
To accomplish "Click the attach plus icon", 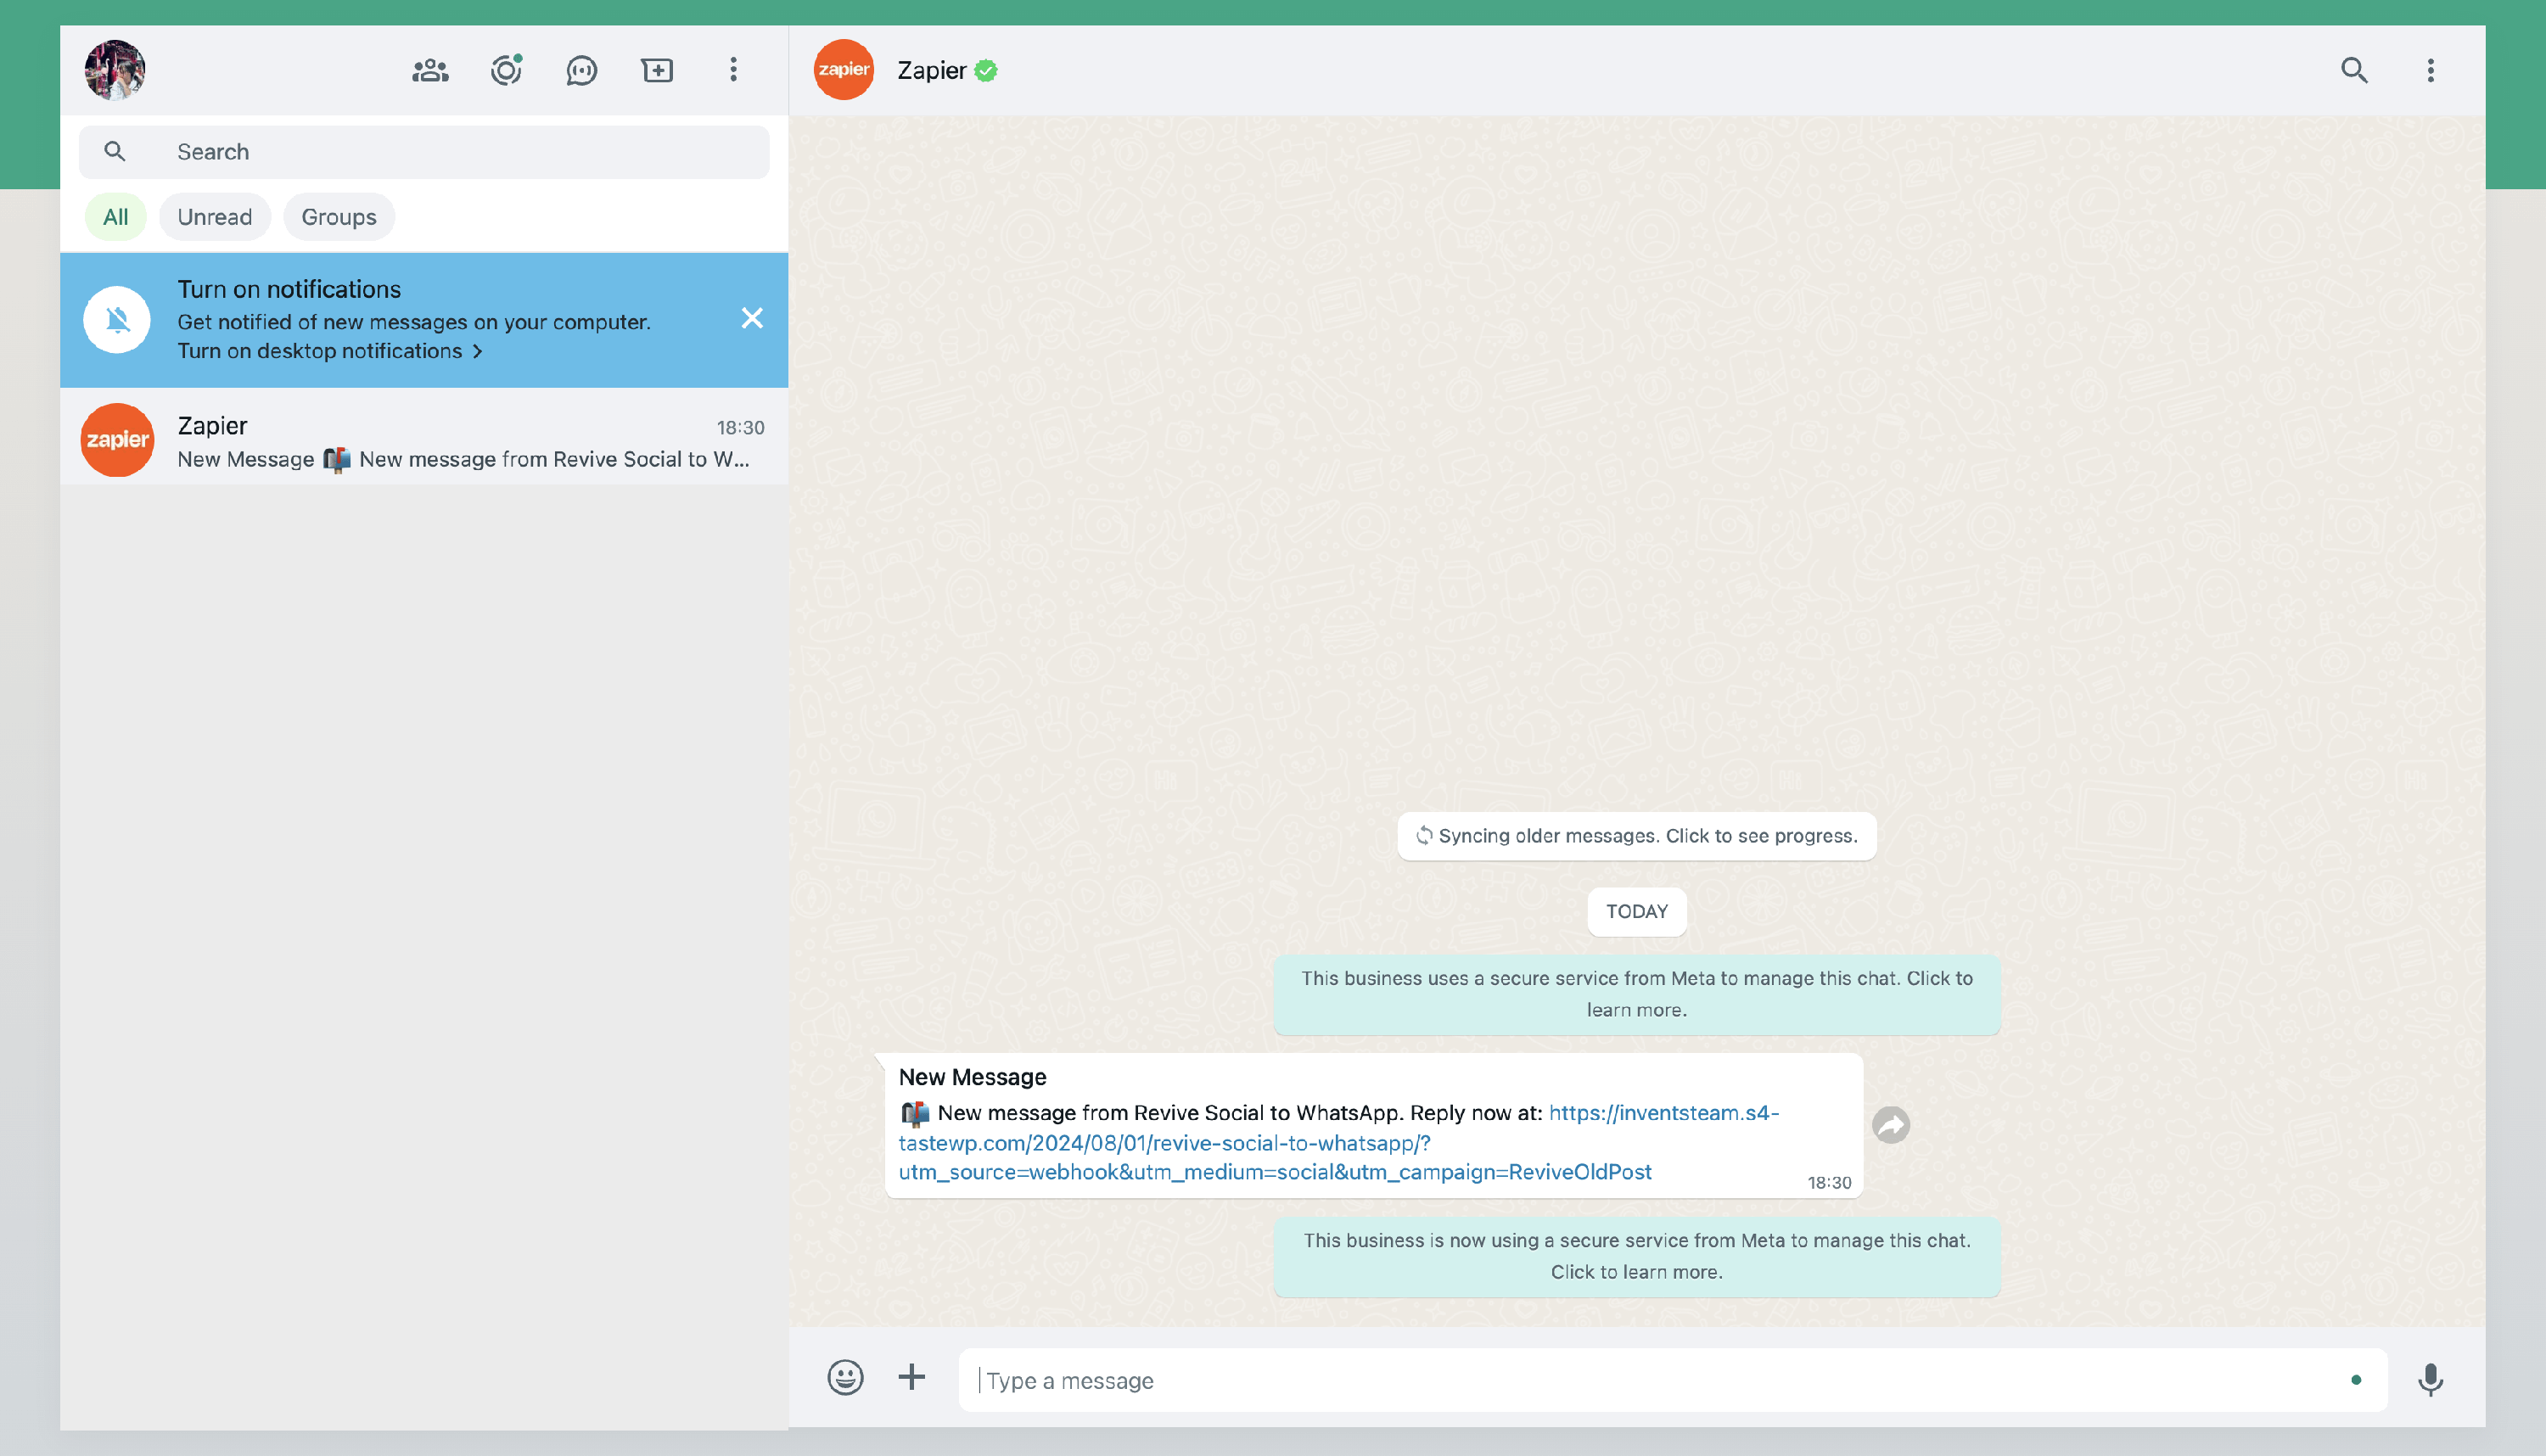I will click(x=911, y=1378).
